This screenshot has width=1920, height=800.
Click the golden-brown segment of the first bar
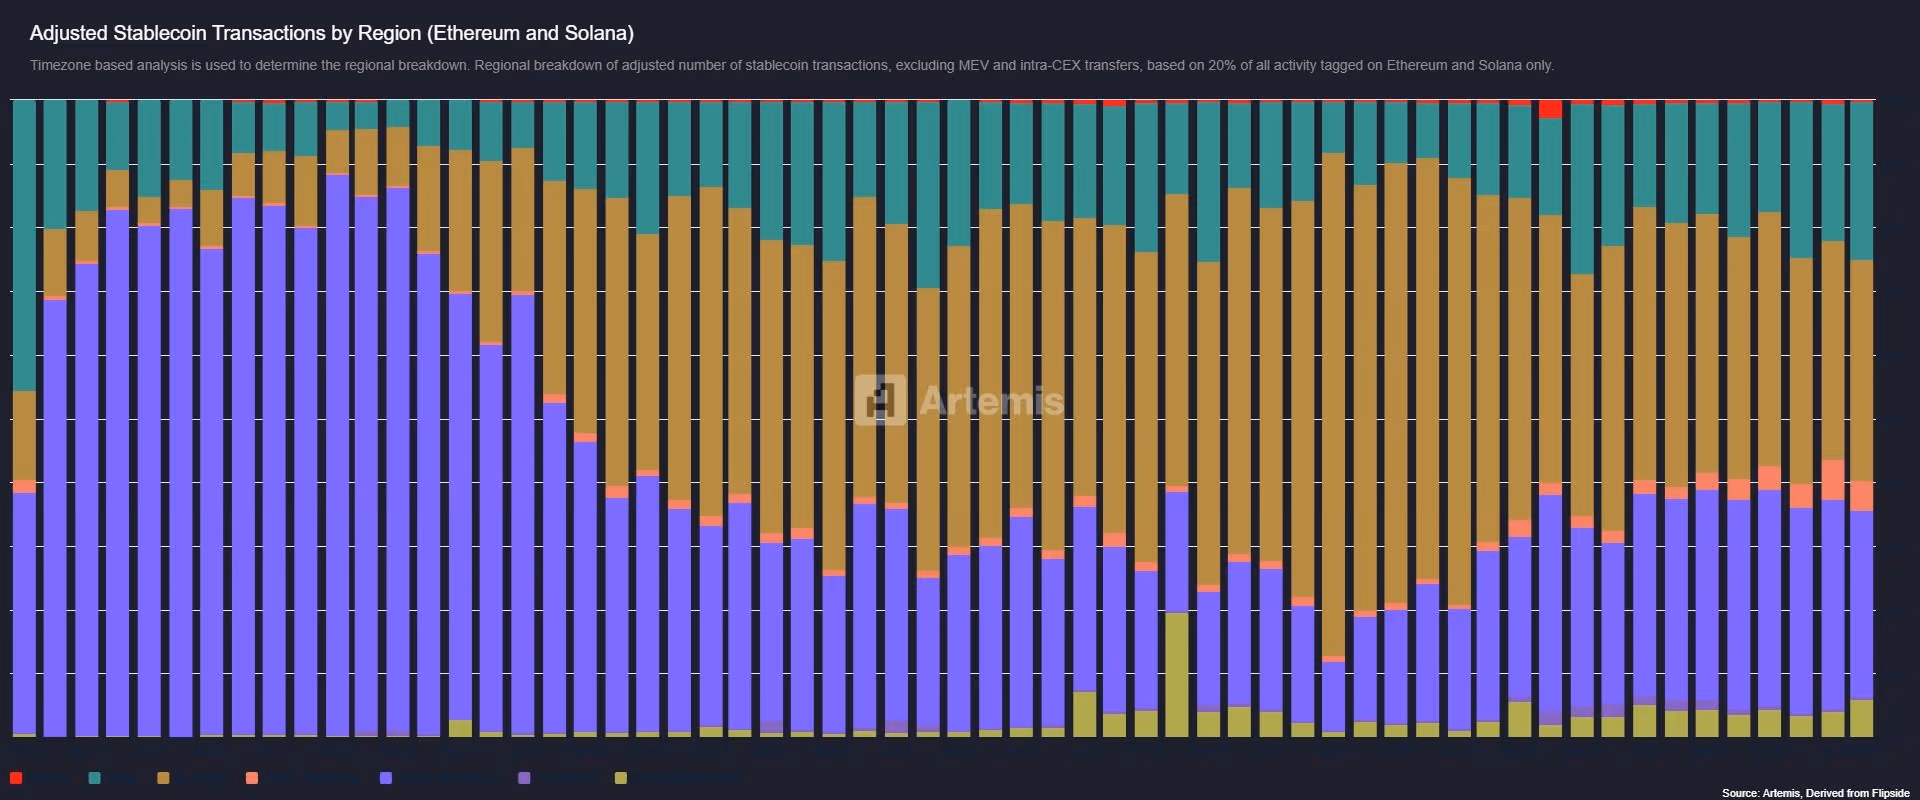click(x=24, y=435)
